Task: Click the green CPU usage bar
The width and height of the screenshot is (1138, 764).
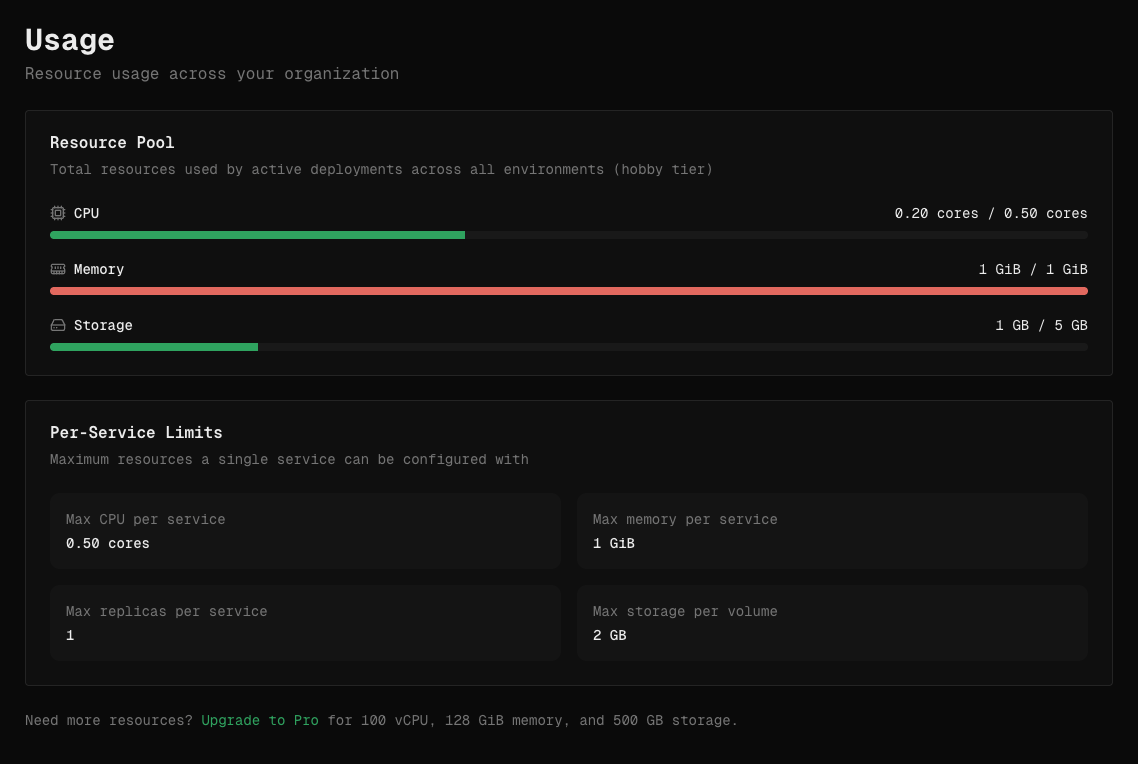Action: 257,235
